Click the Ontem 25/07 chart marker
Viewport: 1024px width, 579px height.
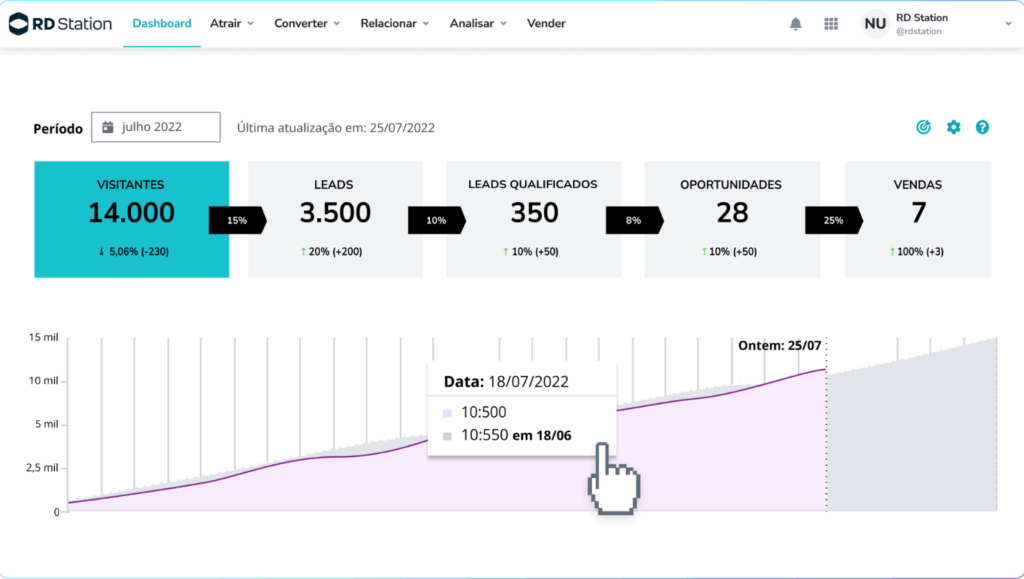[780, 345]
